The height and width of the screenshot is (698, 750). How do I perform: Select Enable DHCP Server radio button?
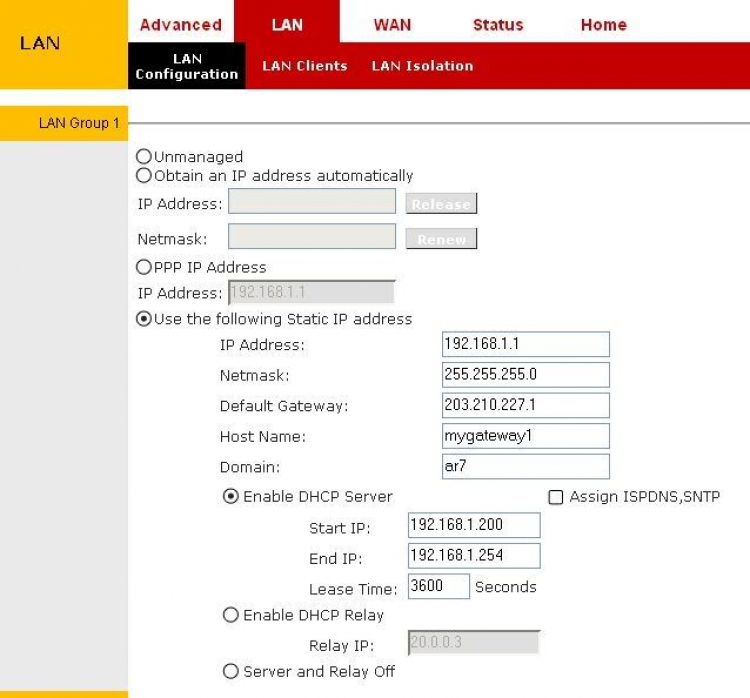click(x=231, y=496)
